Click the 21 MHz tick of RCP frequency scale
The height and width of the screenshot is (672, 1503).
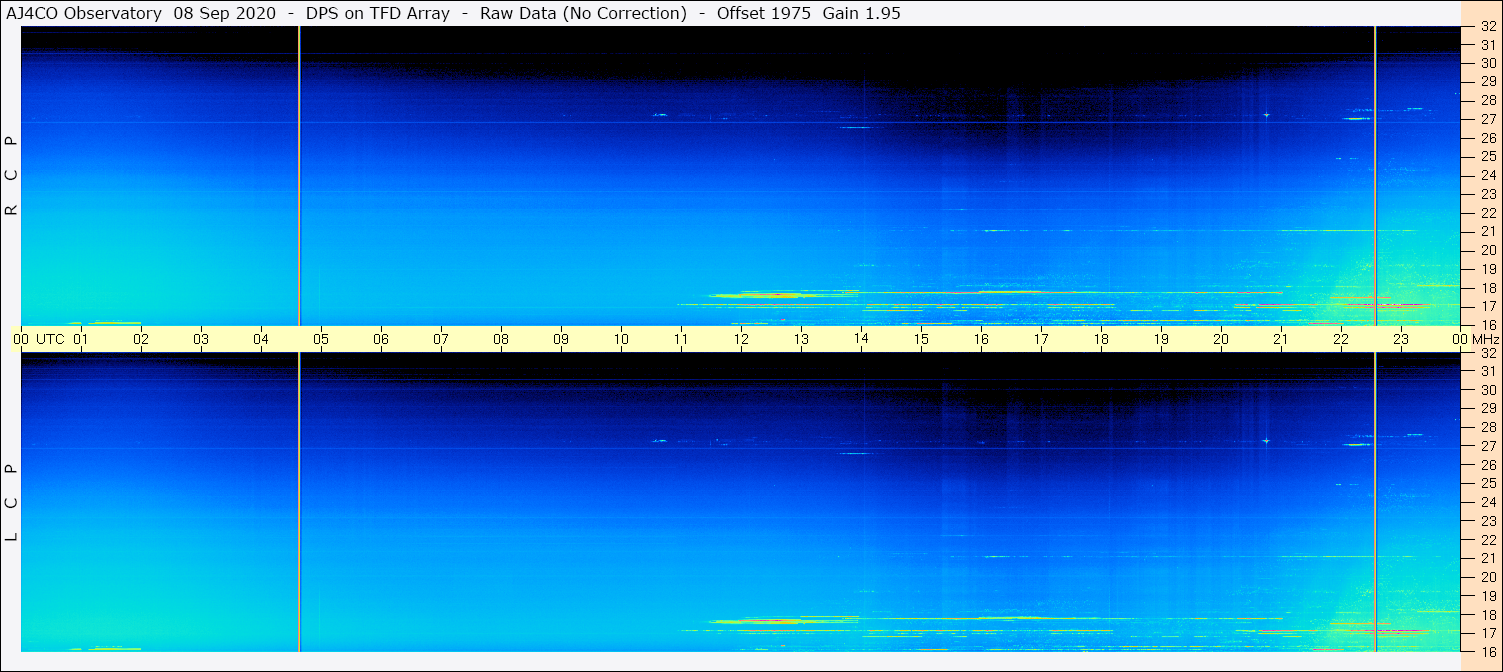click(1487, 231)
